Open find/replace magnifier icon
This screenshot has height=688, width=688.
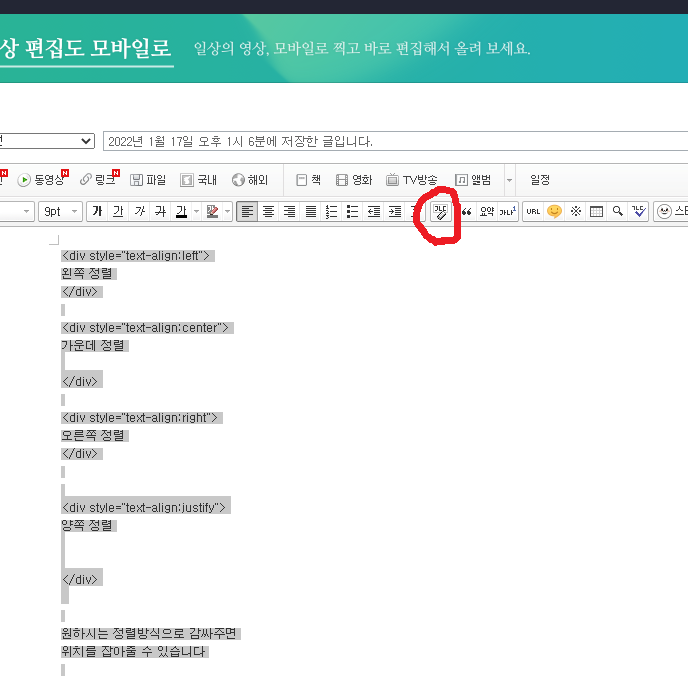(618, 211)
